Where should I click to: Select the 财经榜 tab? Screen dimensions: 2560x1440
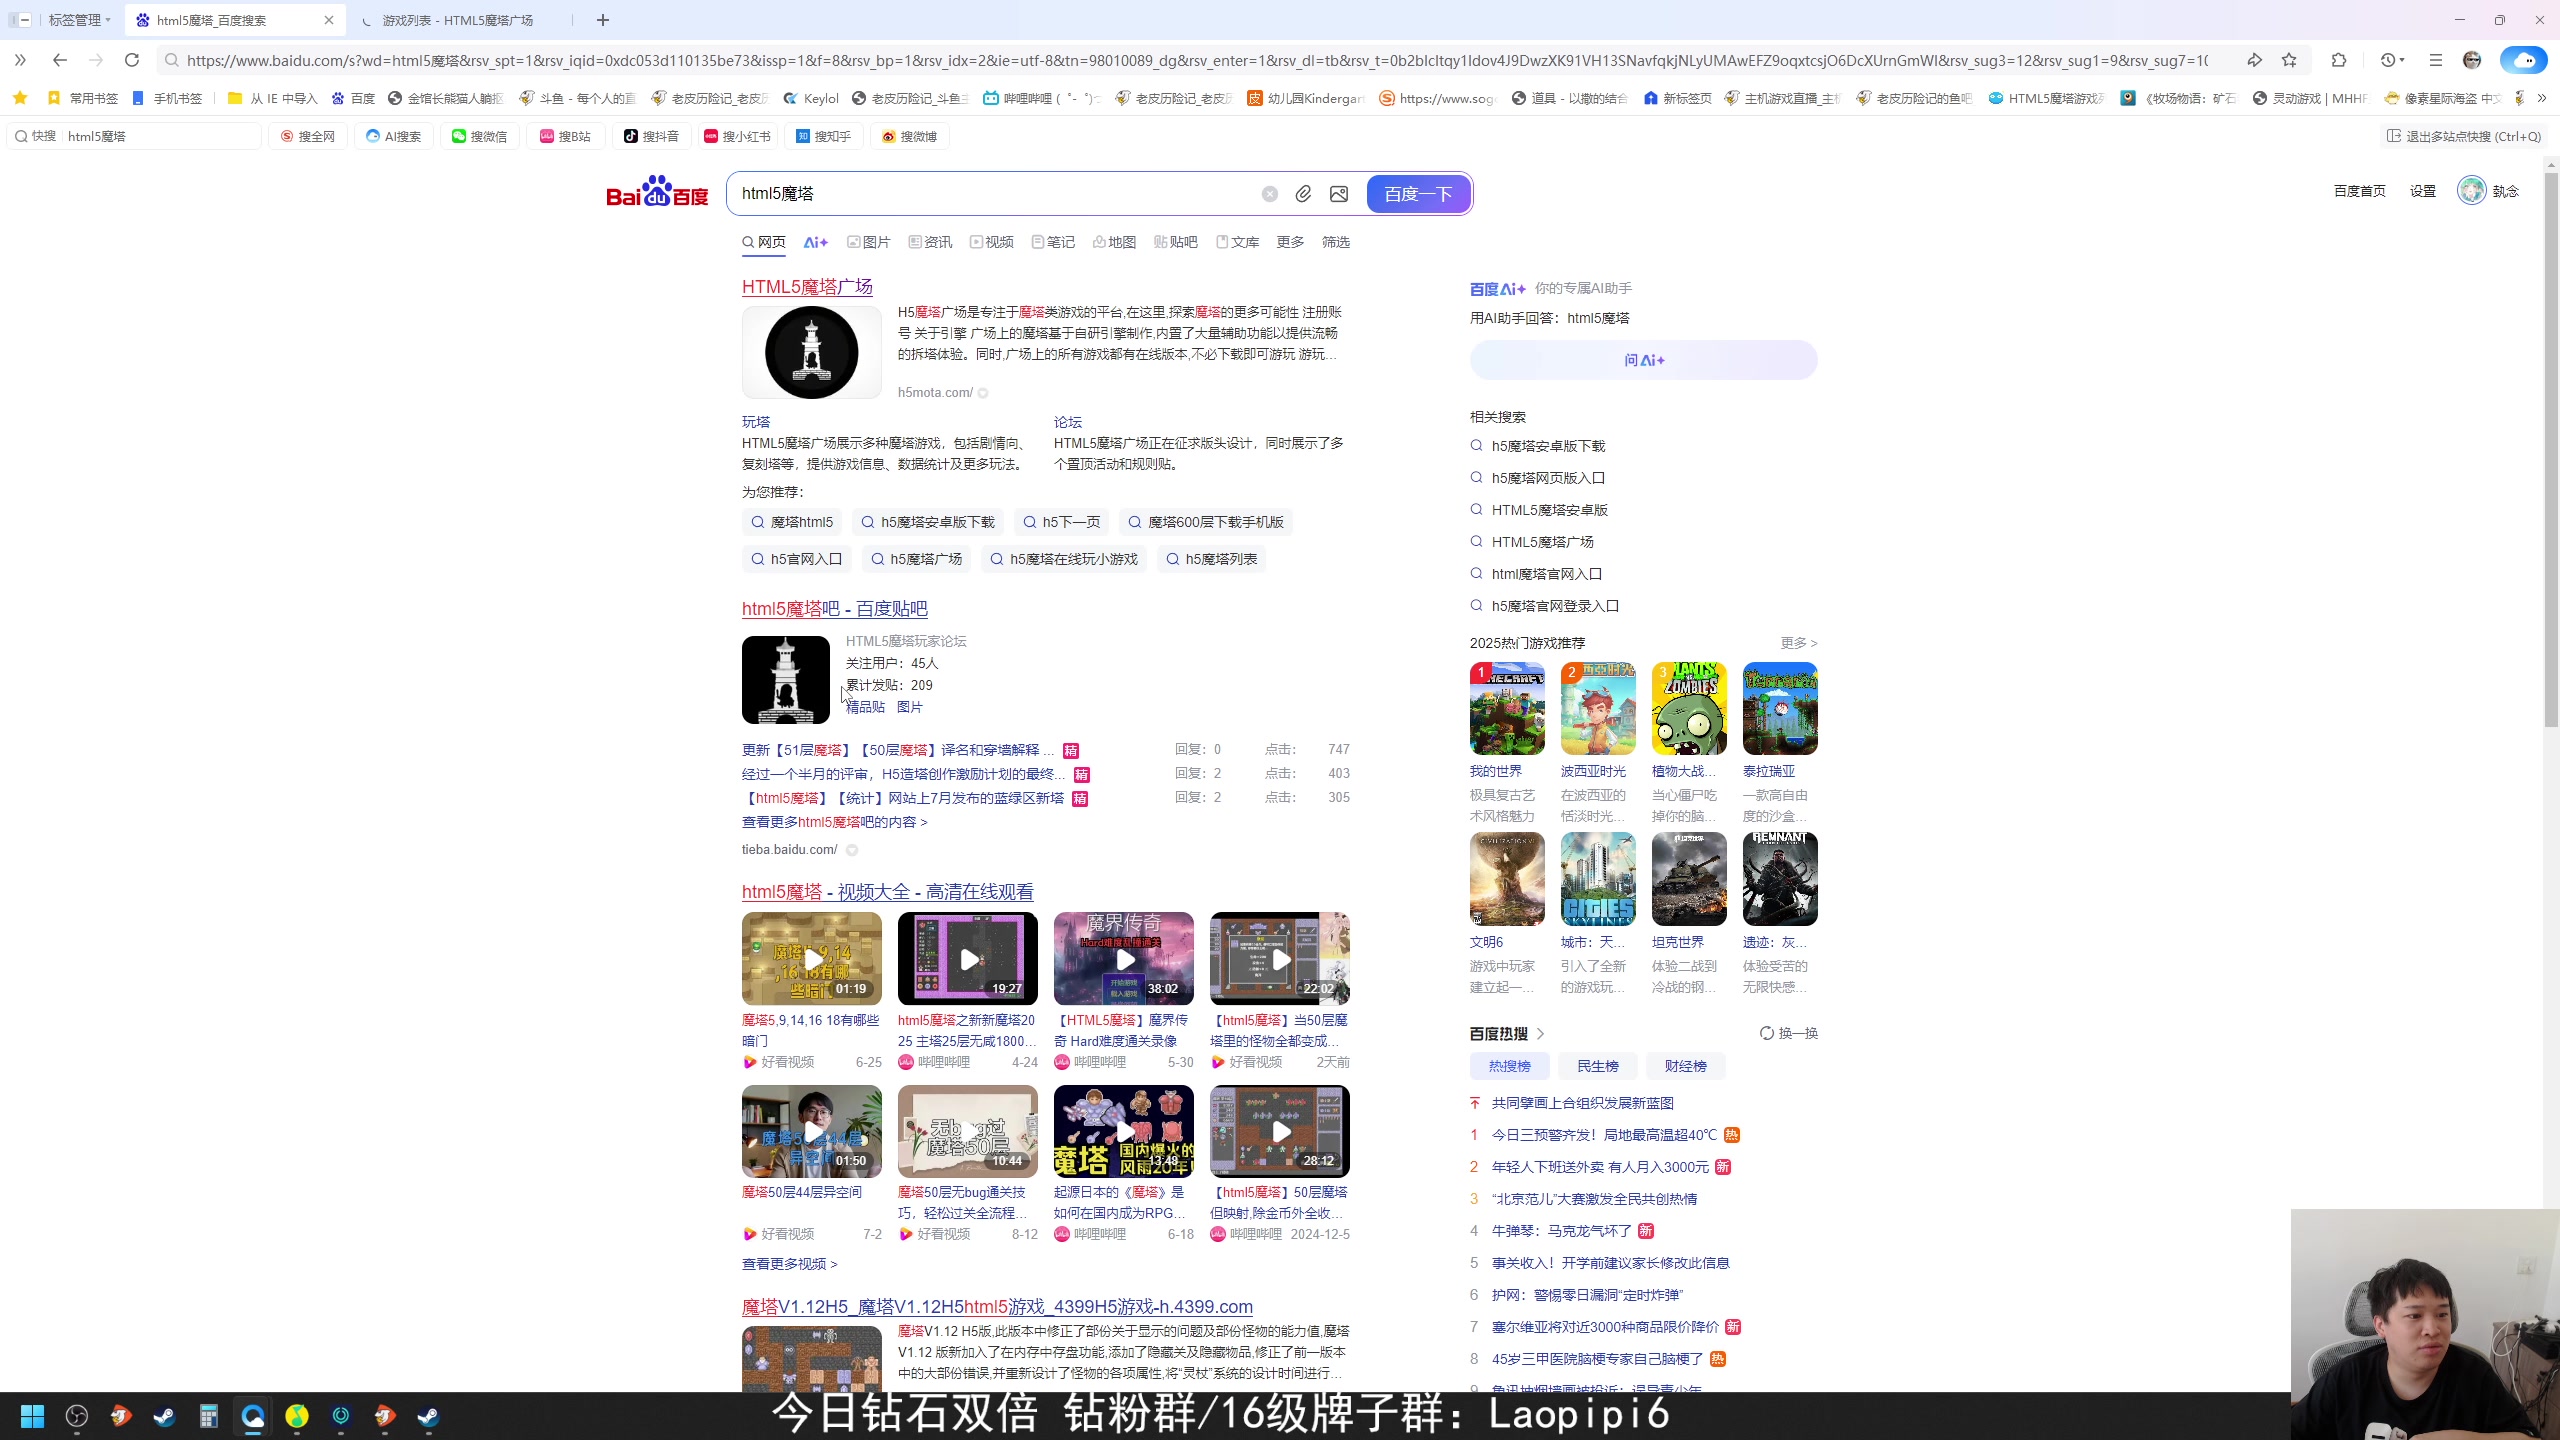tap(1685, 1066)
